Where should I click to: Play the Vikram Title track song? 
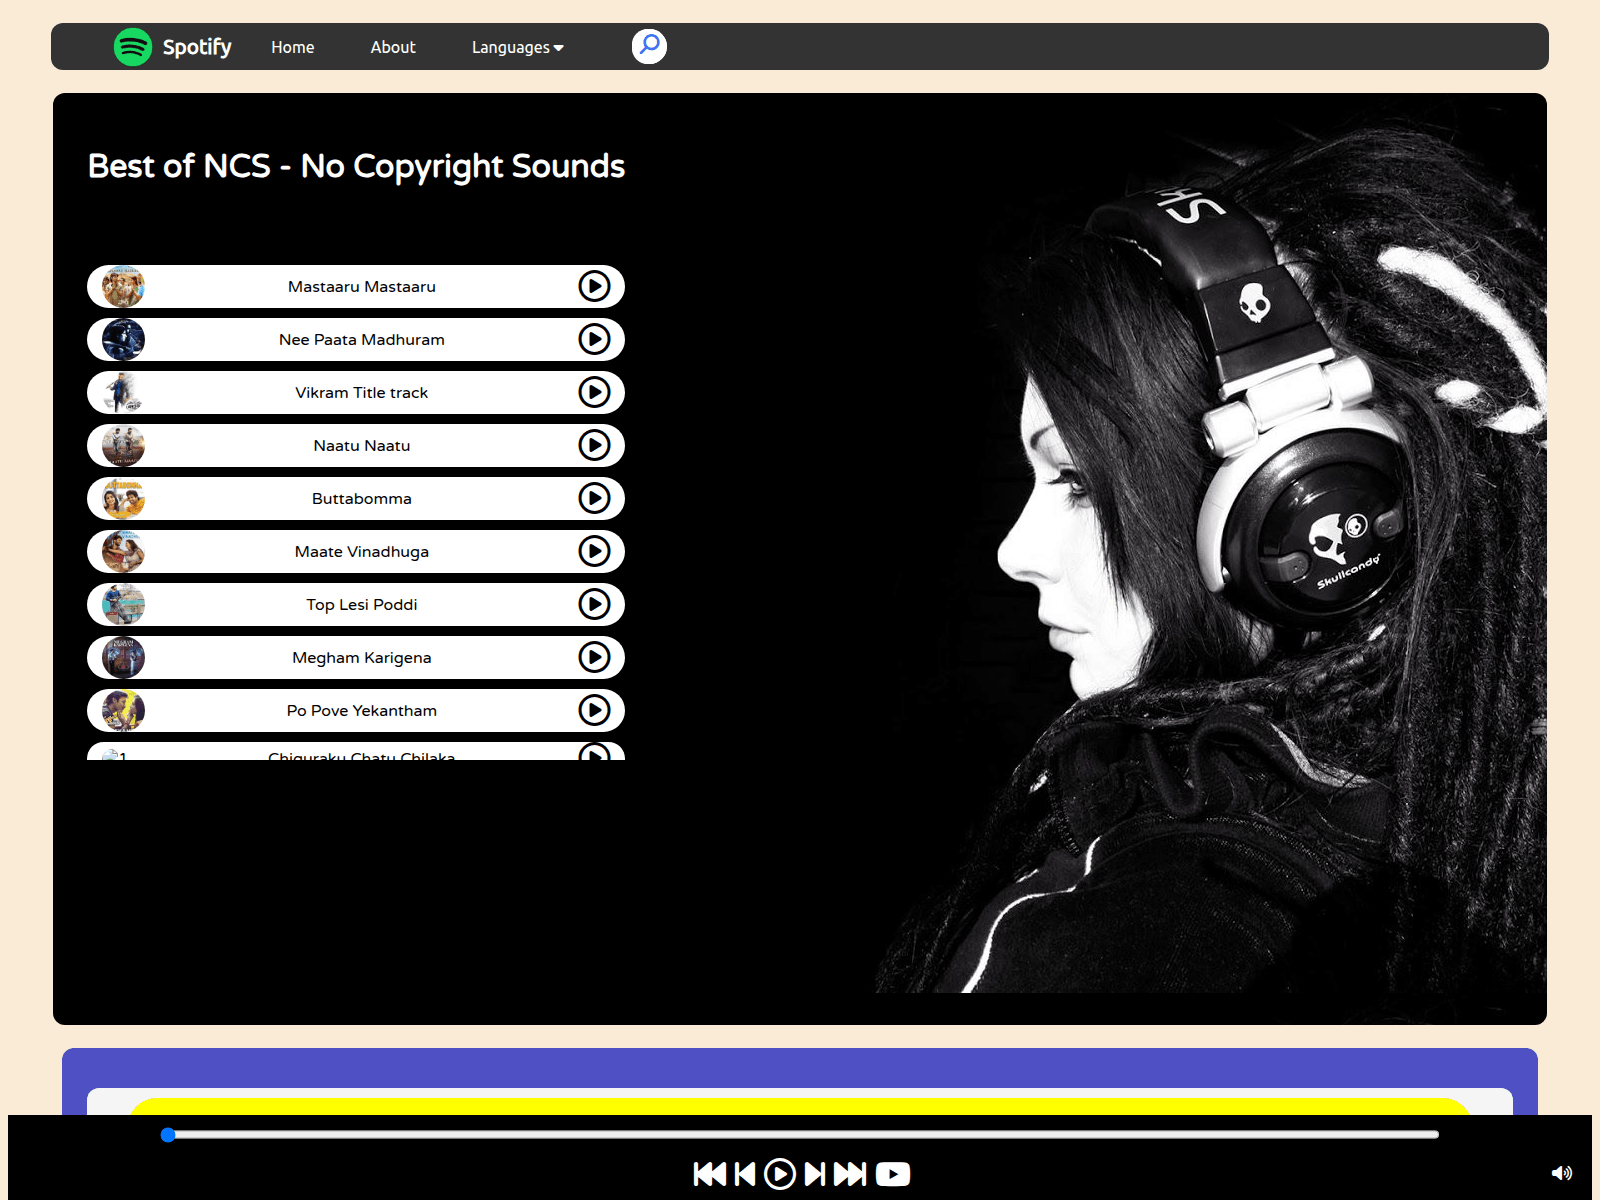tap(594, 392)
